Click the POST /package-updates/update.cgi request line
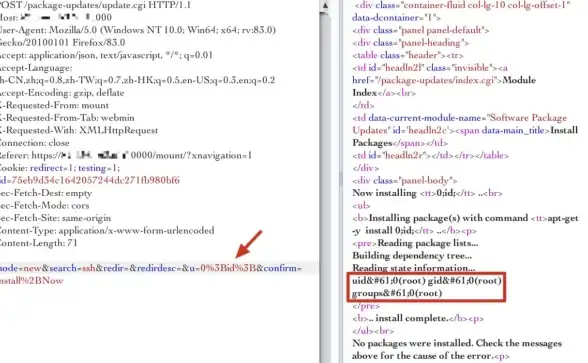 [95, 5]
